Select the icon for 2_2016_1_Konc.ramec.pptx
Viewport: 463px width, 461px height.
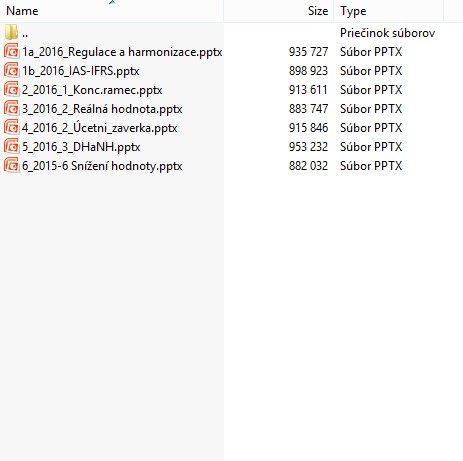pyautogui.click(x=11, y=90)
